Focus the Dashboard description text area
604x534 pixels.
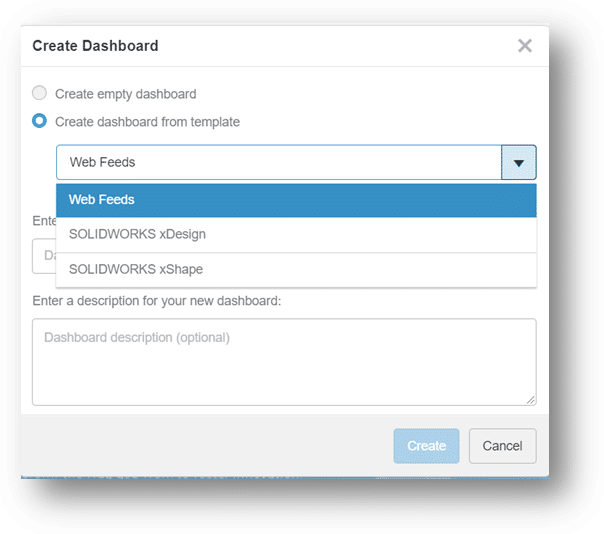[283, 362]
